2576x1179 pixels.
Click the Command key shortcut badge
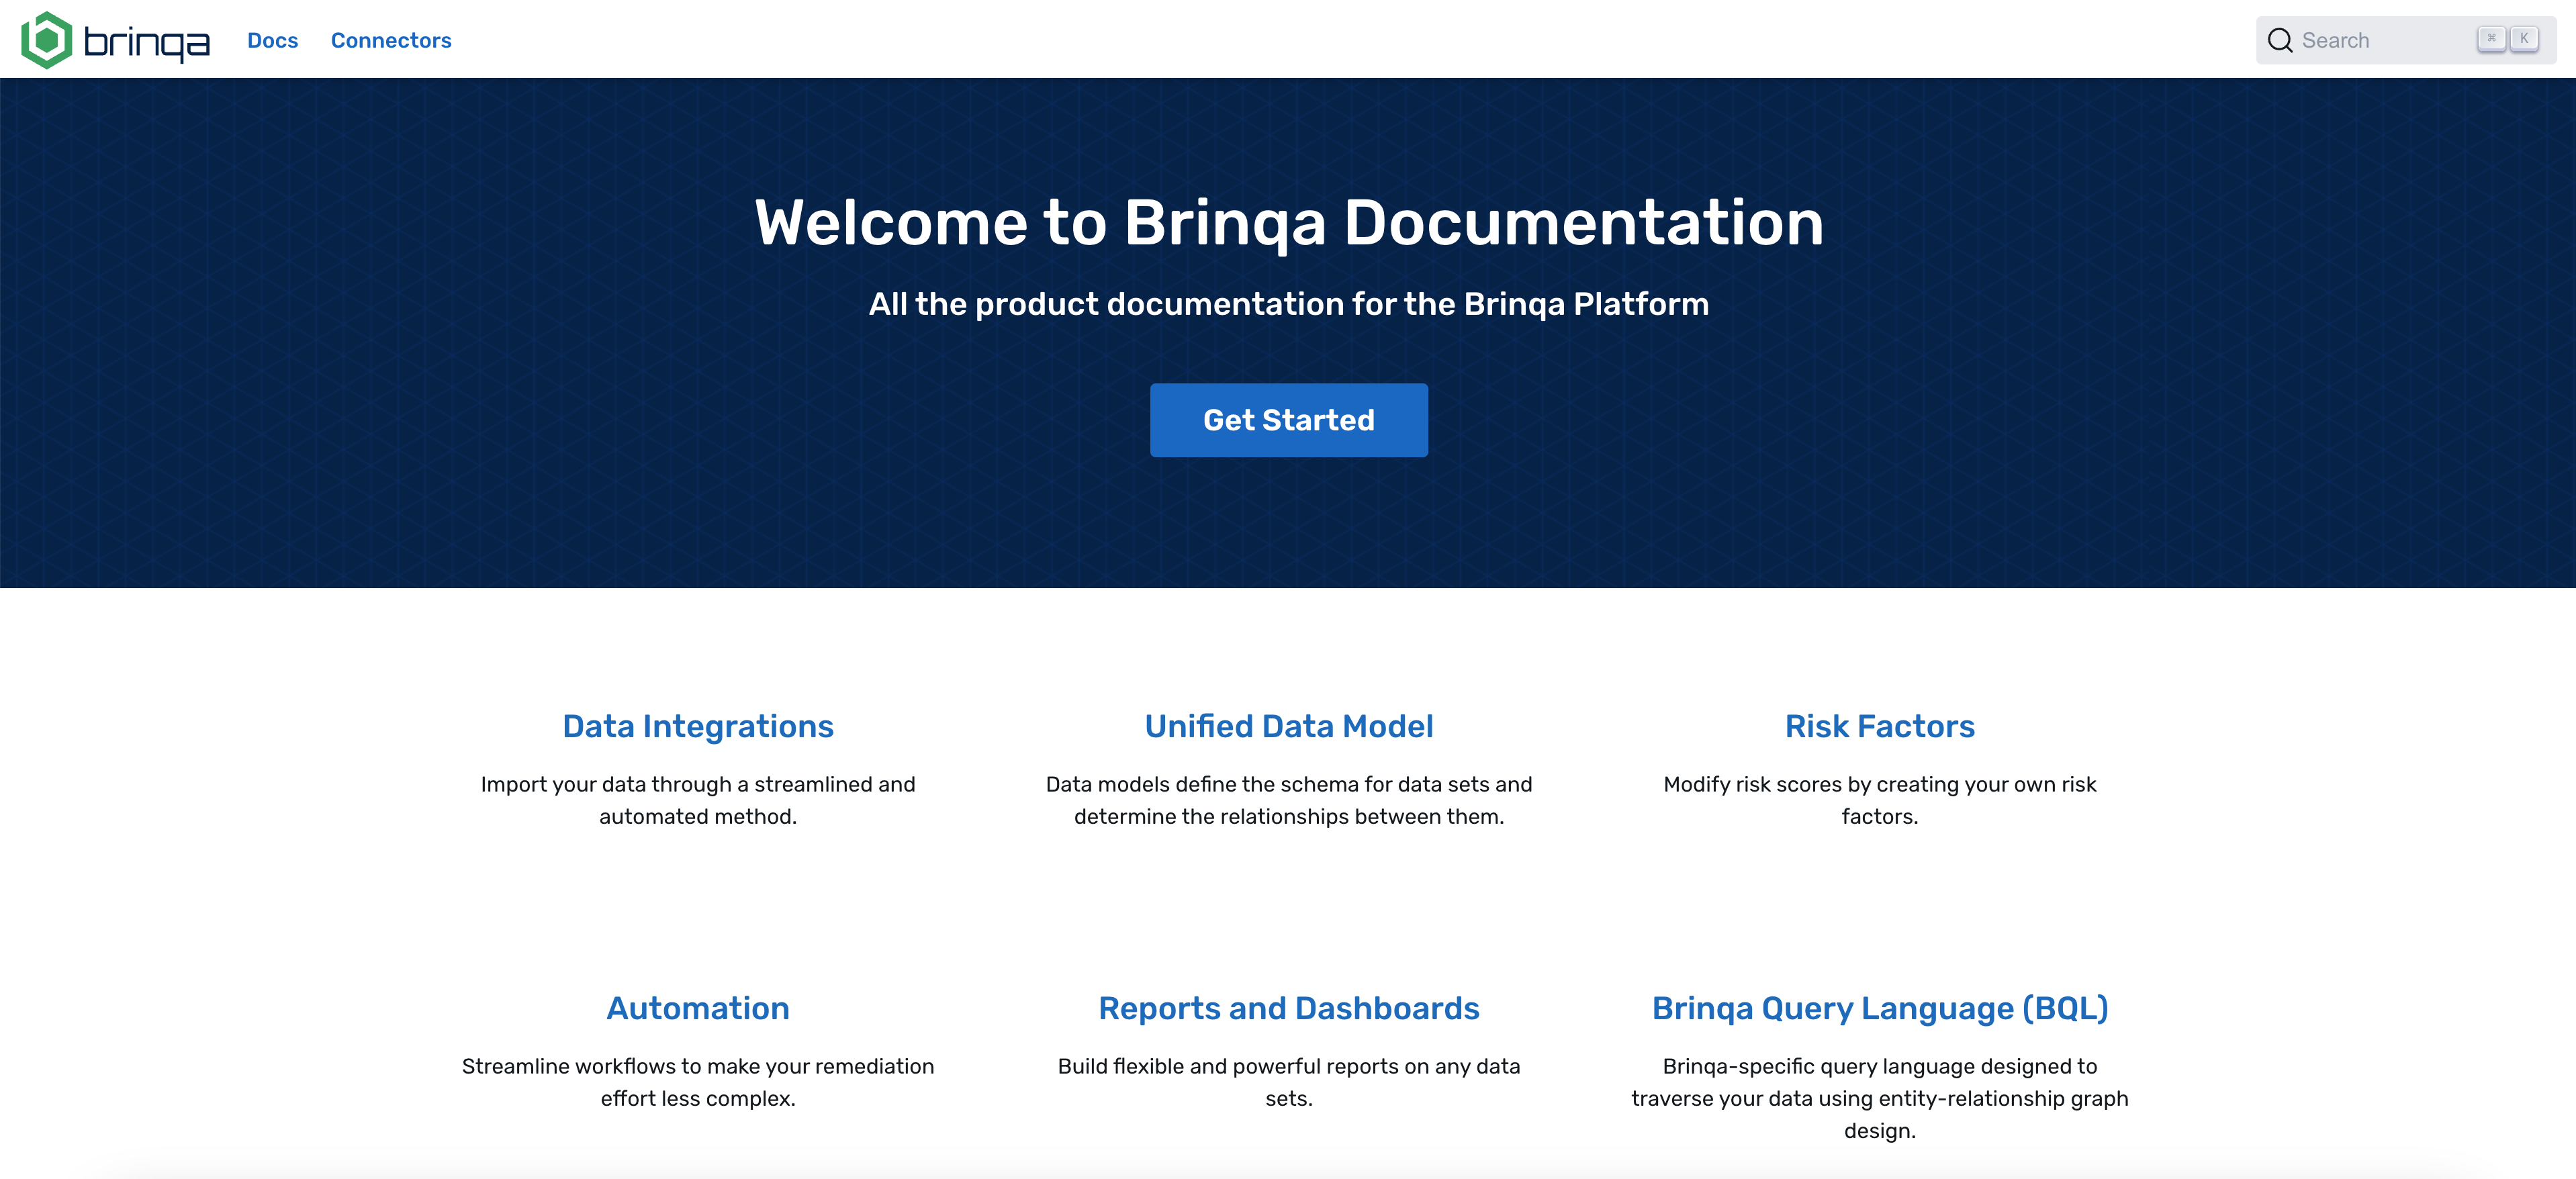[x=2491, y=39]
